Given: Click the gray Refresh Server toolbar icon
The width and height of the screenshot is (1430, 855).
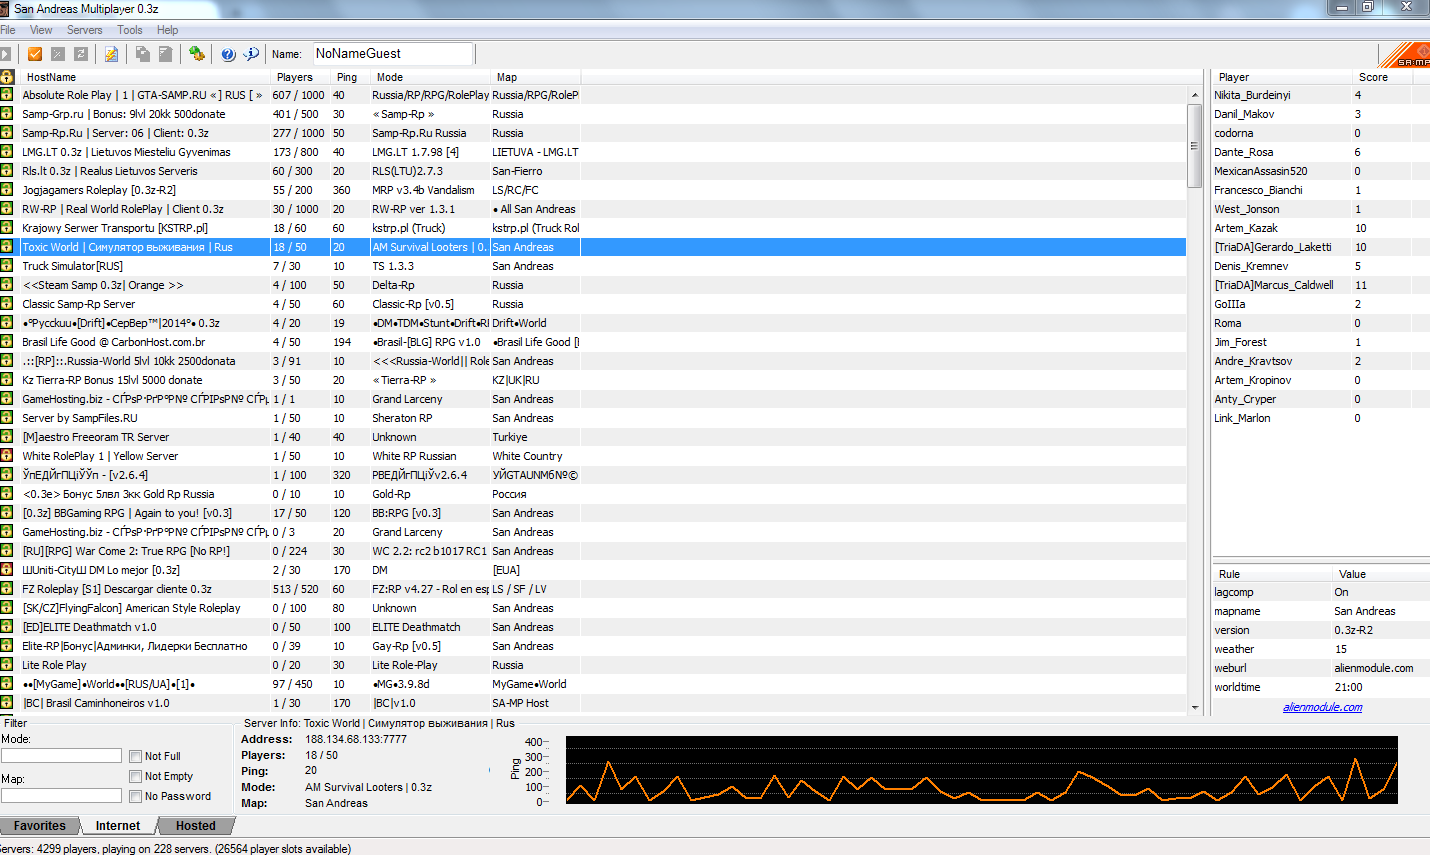Looking at the screenshot, I should point(81,54).
